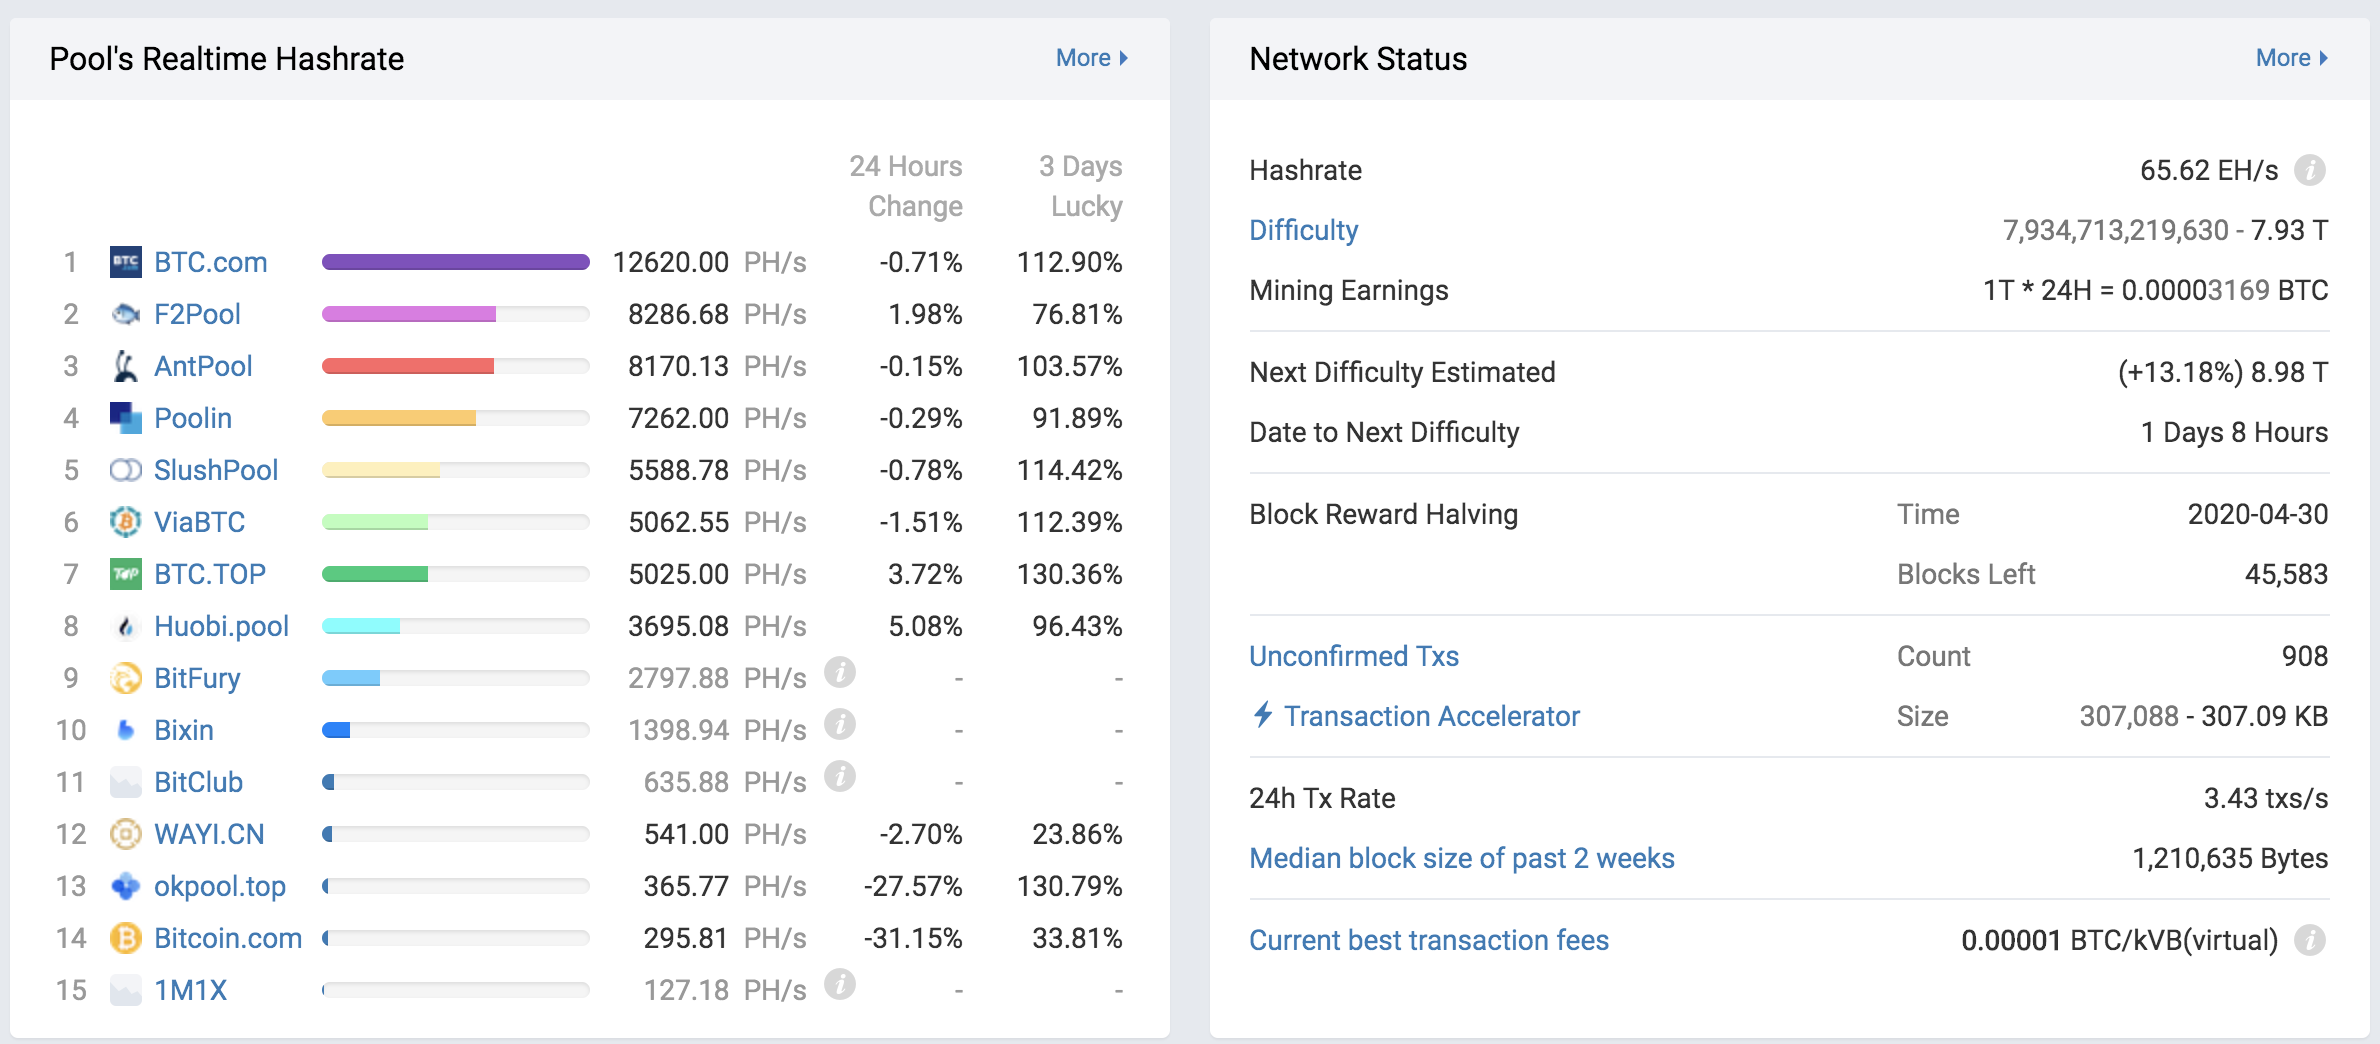Open the AntPool pool link
This screenshot has width=2380, height=1044.
203,366
